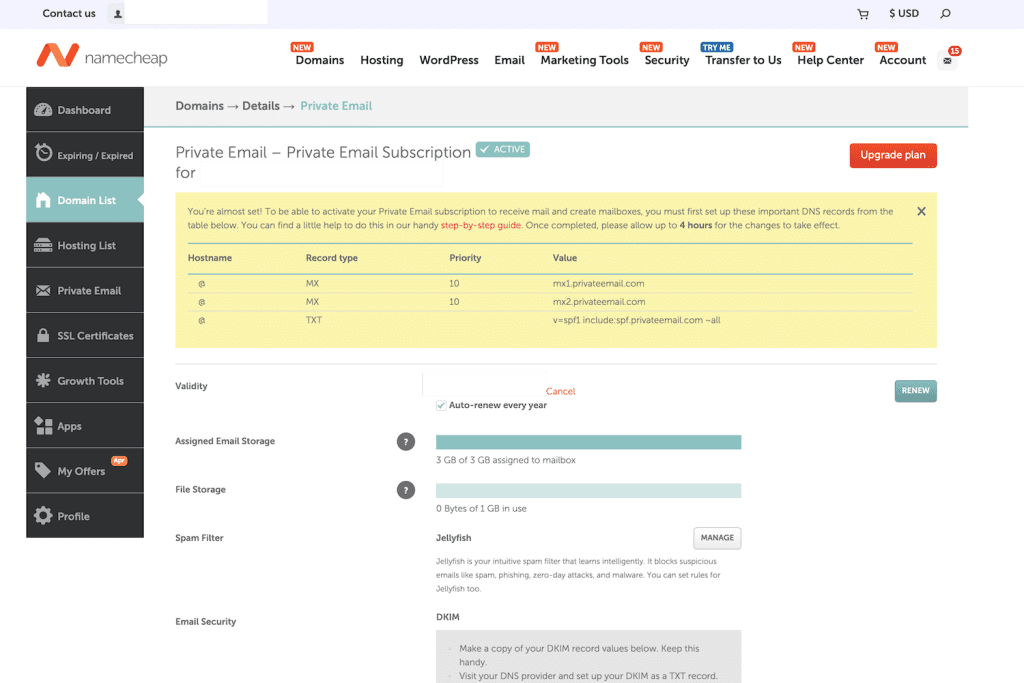Click the ACTIVE status badge
1024x683 pixels.
click(502, 150)
